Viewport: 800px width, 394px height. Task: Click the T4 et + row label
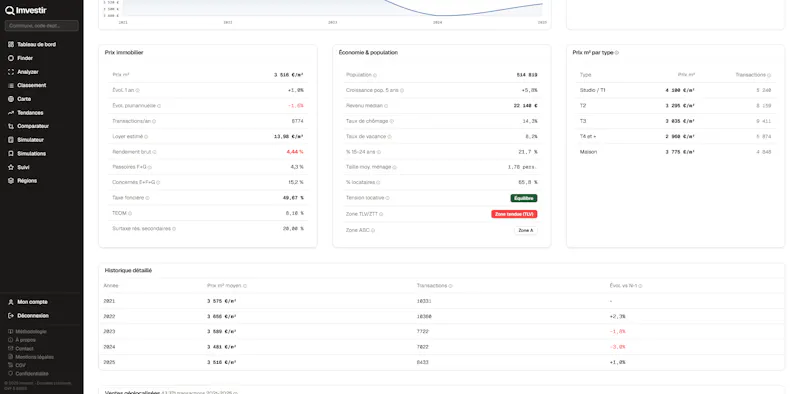pos(588,137)
